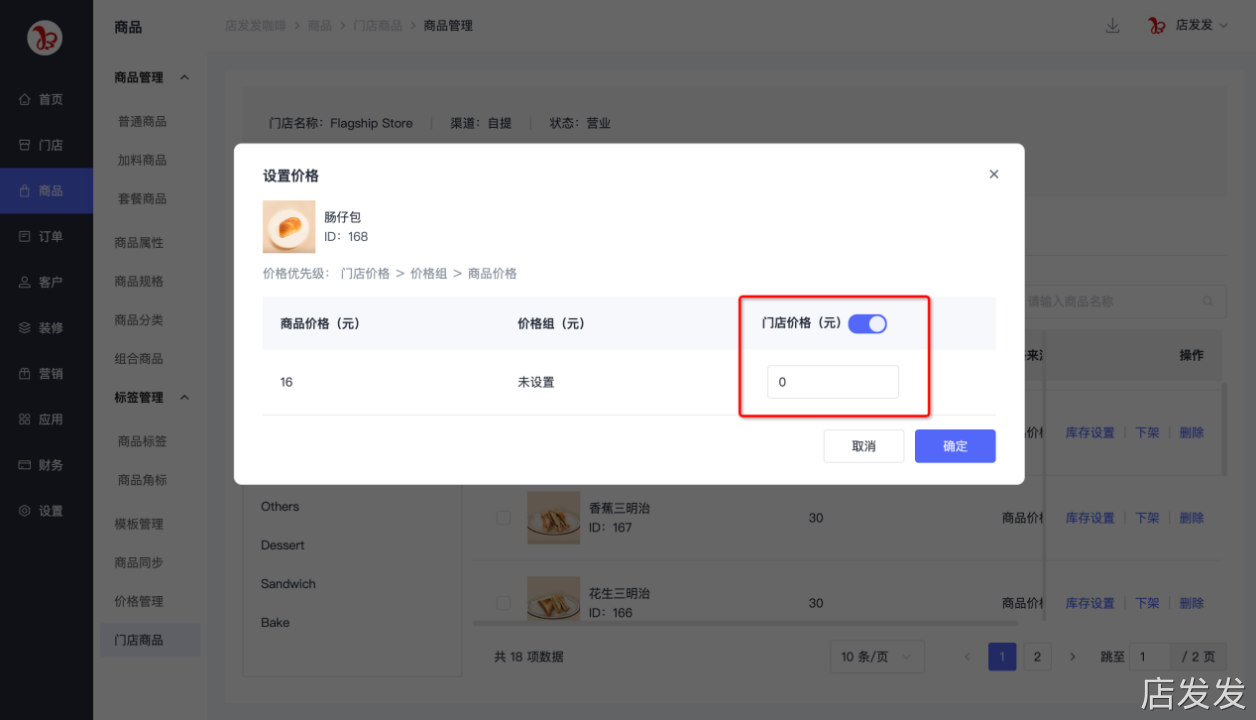The height and width of the screenshot is (720, 1256).
Task: Select the 商品 section in the sidebar
Action: coord(46,191)
